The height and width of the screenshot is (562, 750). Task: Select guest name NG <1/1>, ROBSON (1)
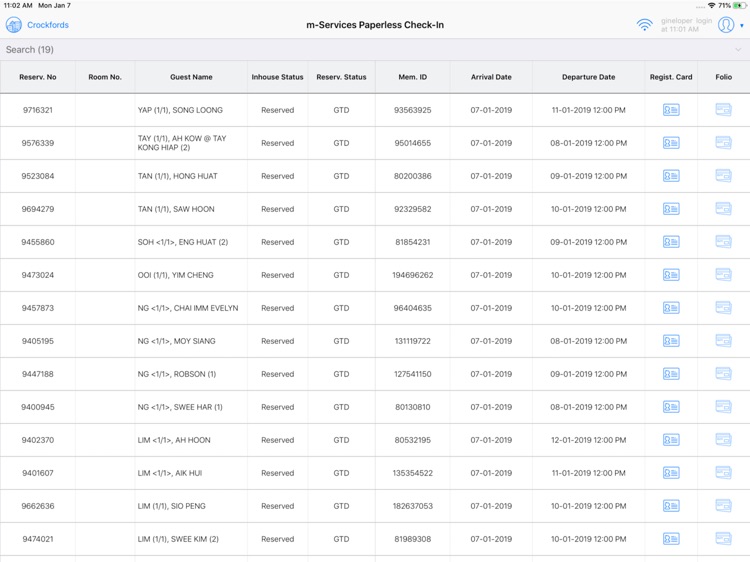click(x=177, y=374)
